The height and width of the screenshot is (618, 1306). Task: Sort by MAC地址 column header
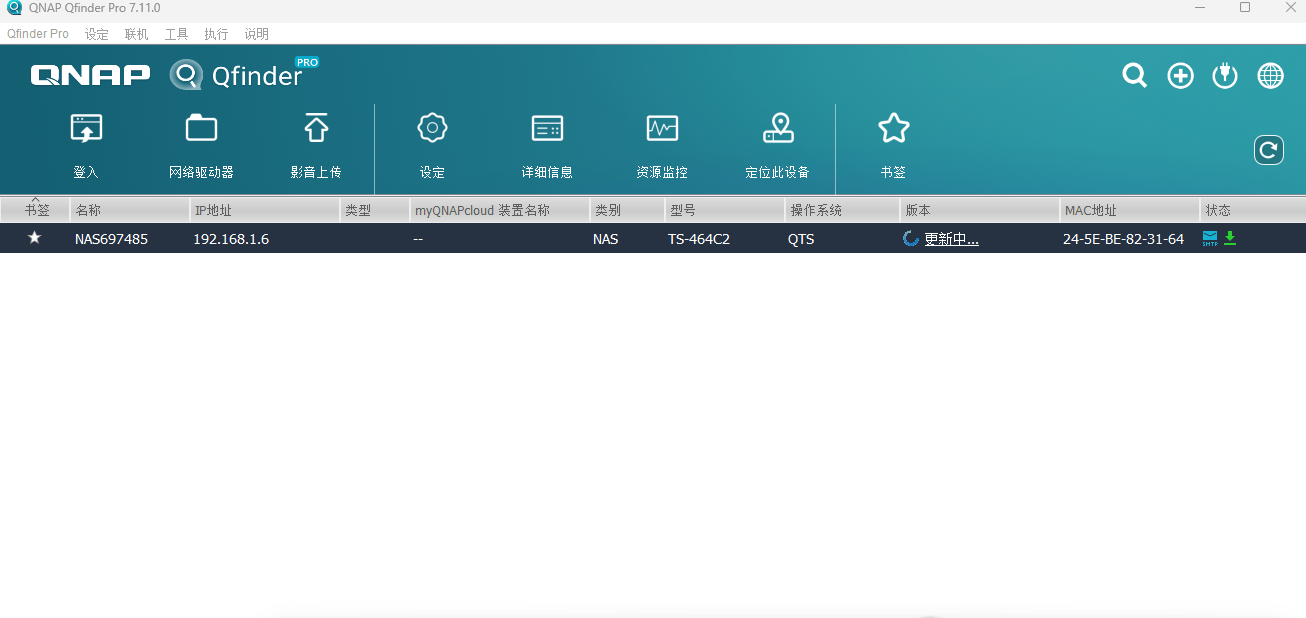click(x=1130, y=210)
